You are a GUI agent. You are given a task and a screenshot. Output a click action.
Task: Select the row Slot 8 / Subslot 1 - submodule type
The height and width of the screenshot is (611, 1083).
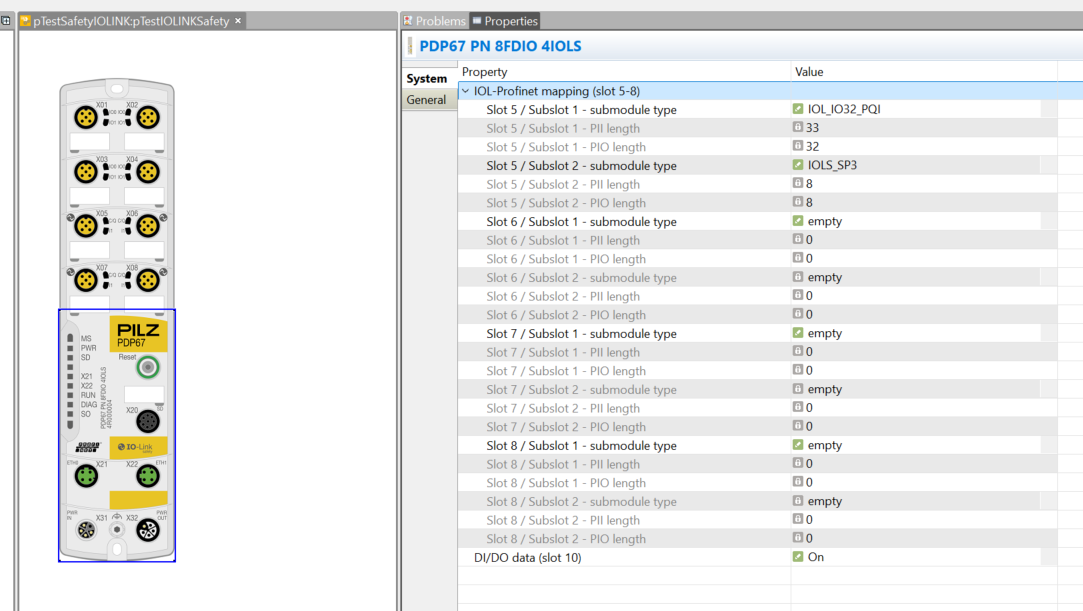[758, 445]
